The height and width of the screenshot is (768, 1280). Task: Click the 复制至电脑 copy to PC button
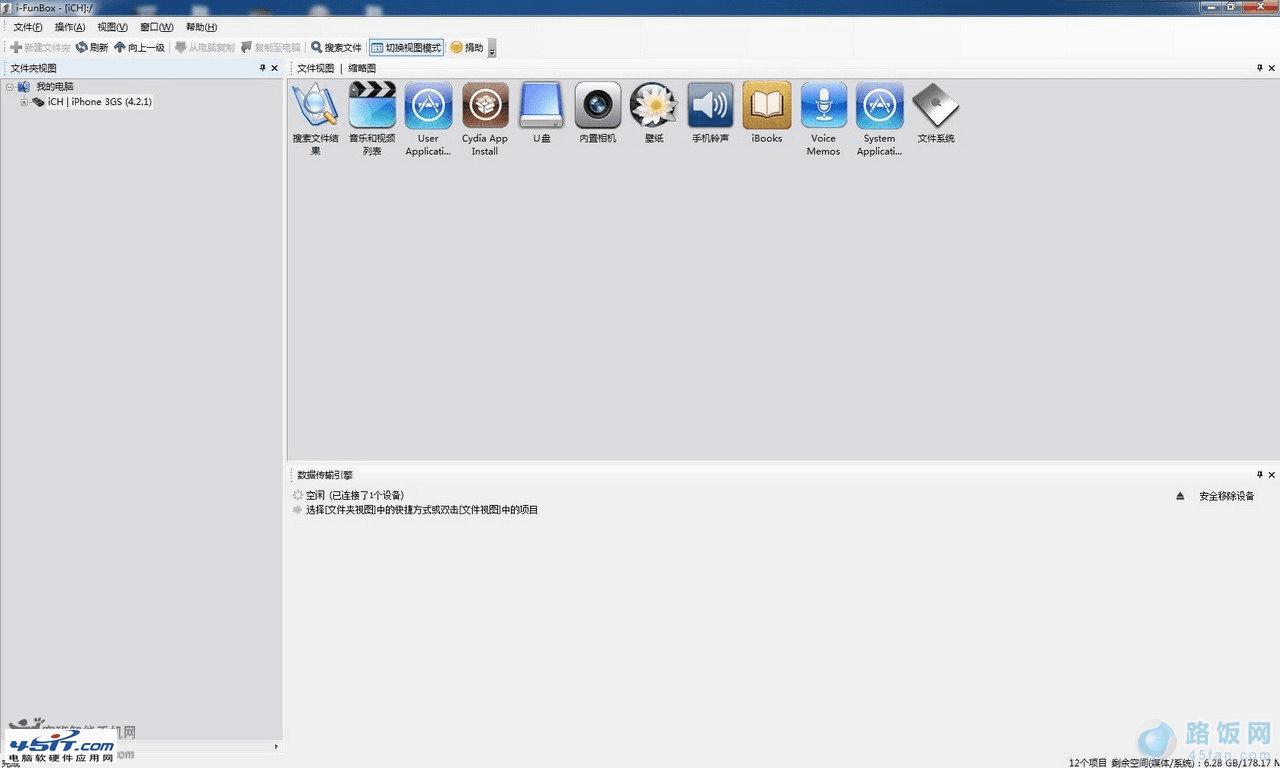pyautogui.click(x=271, y=47)
